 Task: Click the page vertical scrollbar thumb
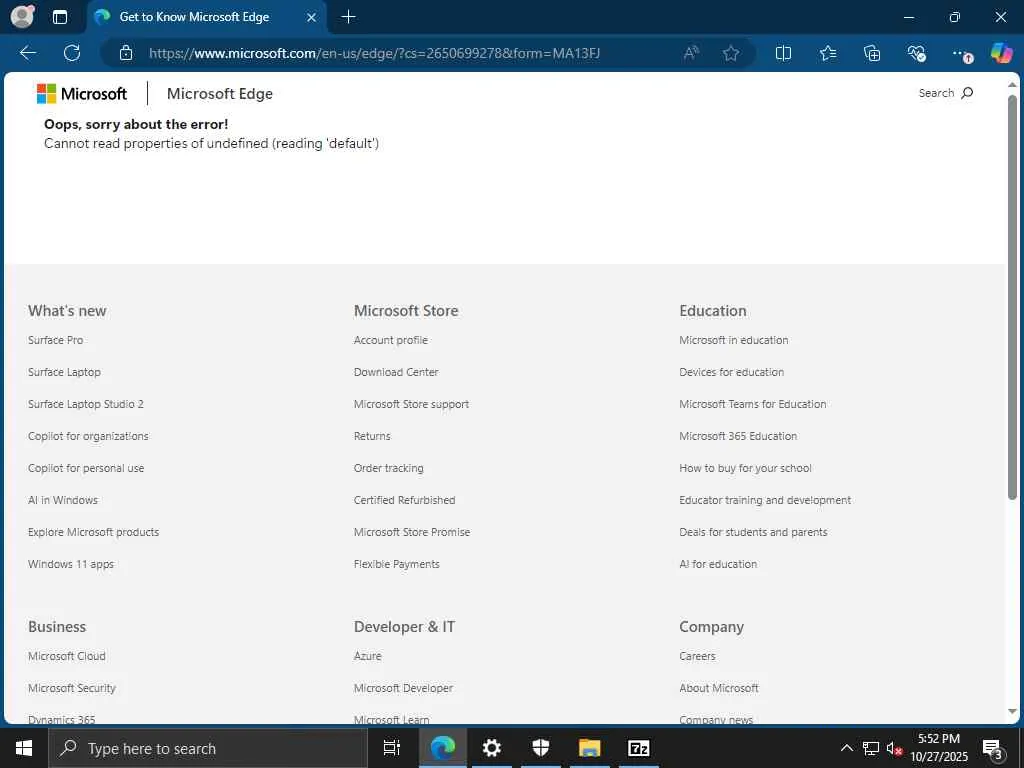pyautogui.click(x=1012, y=297)
